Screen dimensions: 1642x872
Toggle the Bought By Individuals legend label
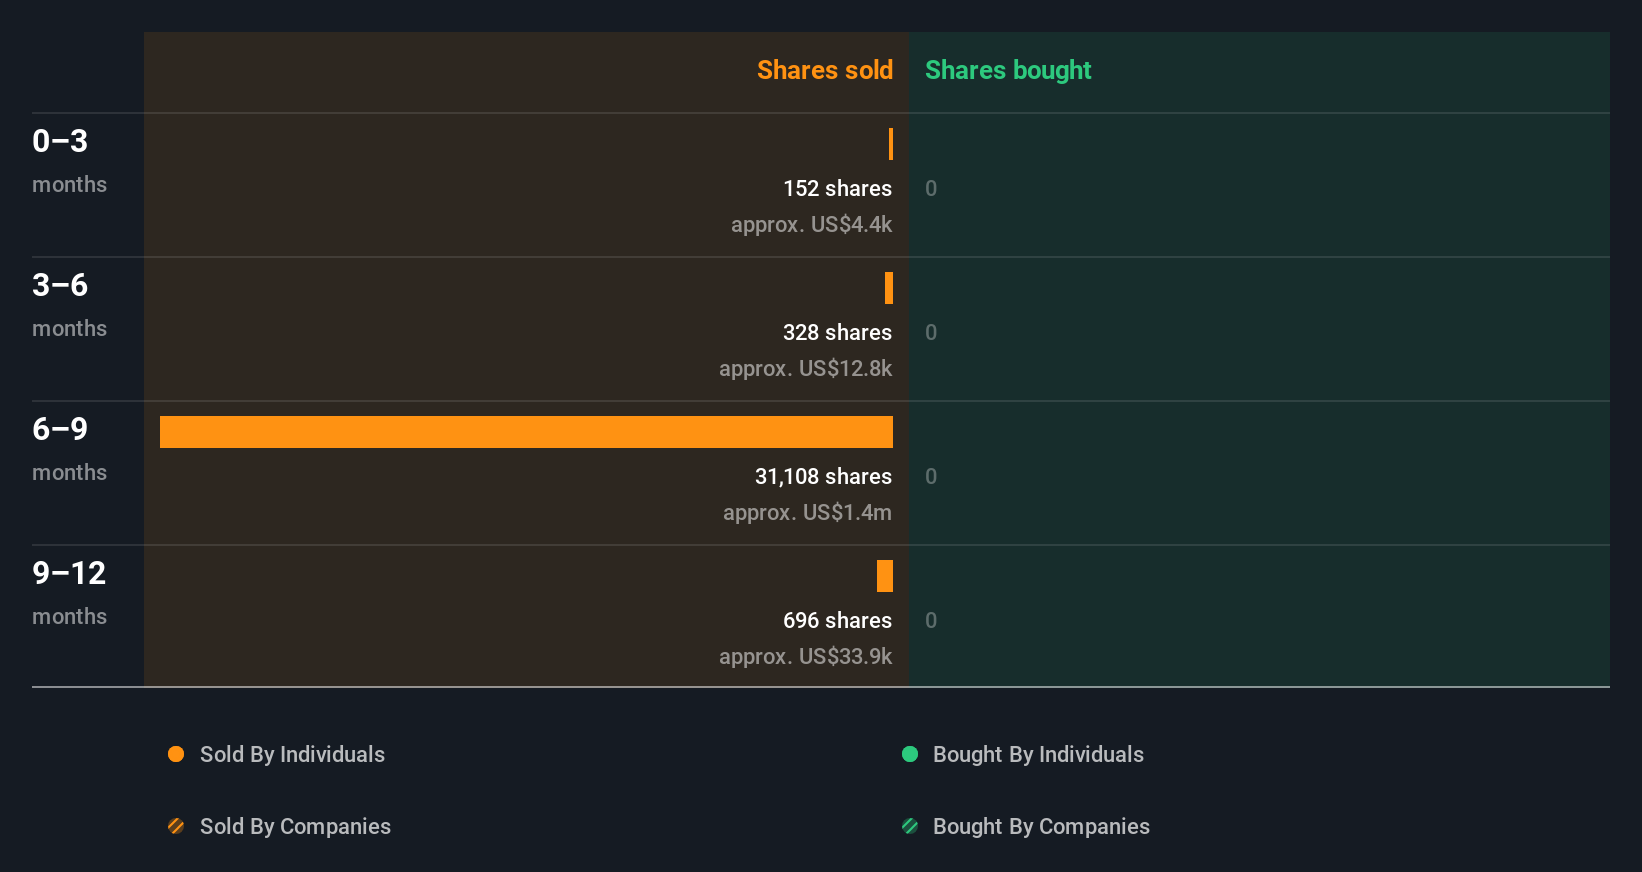[x=1038, y=754]
